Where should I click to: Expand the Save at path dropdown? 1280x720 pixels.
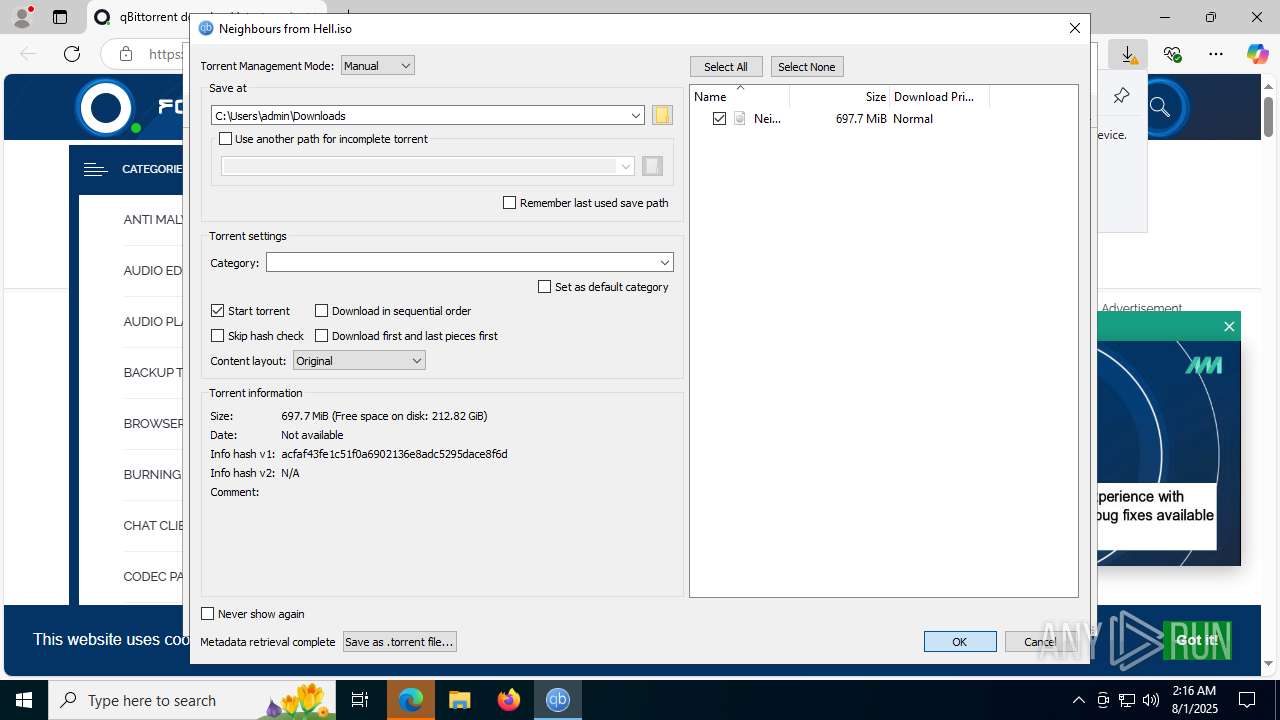click(x=635, y=115)
